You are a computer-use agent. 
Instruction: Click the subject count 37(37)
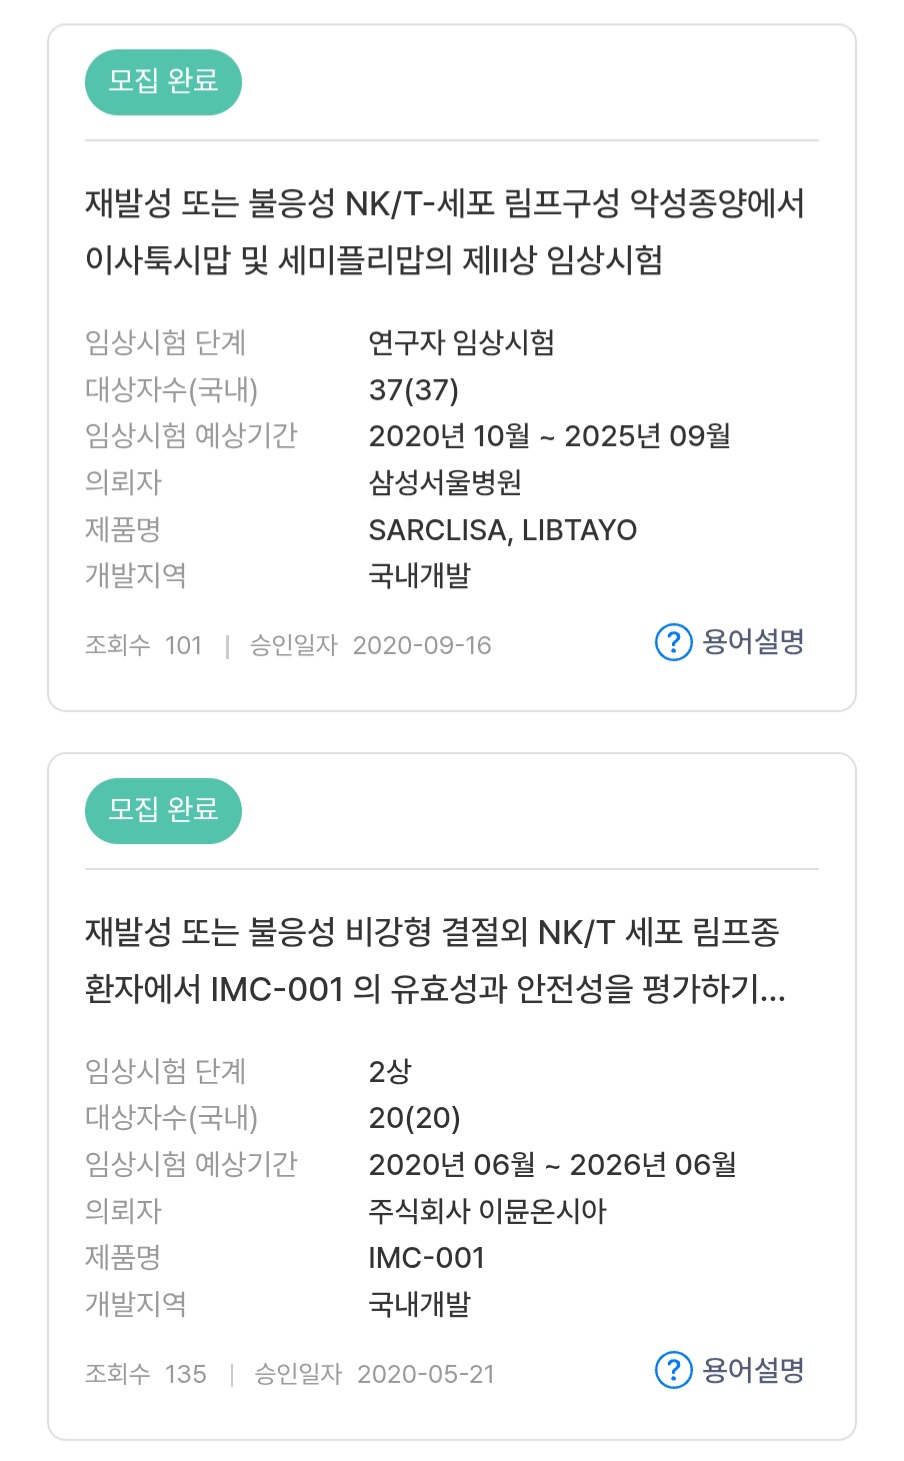tap(413, 390)
